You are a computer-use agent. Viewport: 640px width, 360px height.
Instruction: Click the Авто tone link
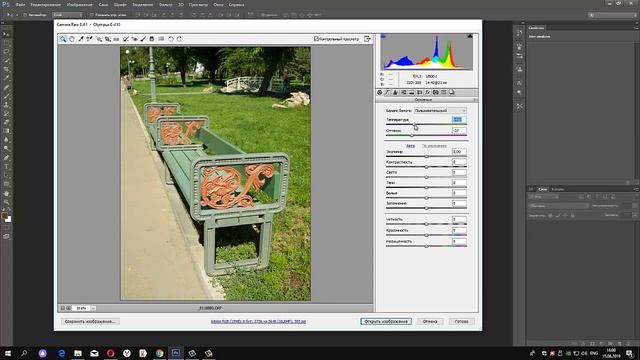coord(411,146)
